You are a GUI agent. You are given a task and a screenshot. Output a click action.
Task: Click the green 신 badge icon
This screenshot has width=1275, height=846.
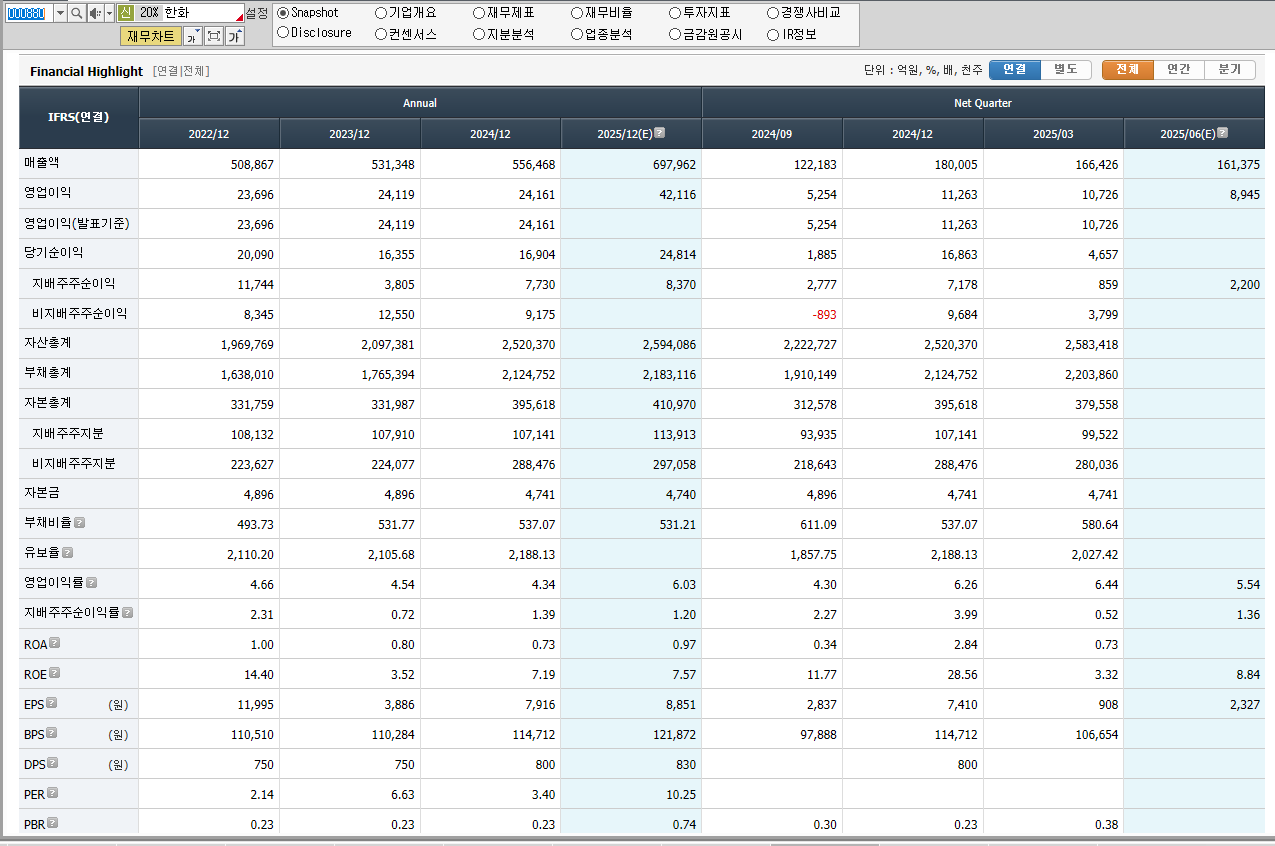coord(125,13)
